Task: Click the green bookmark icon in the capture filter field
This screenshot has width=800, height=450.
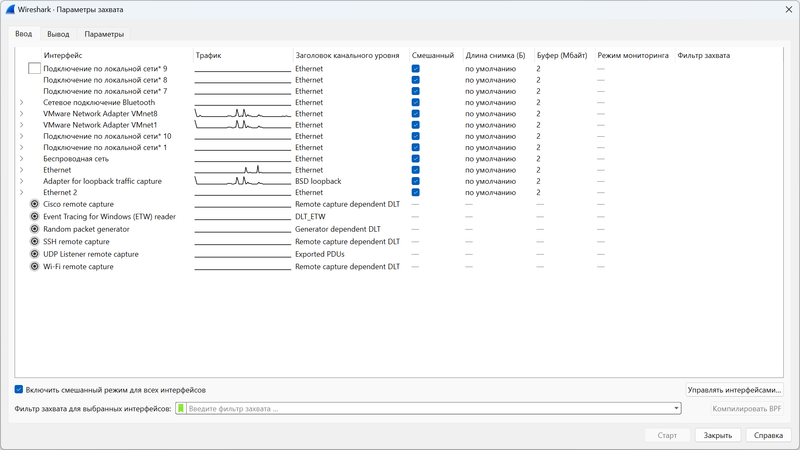Action: [x=181, y=409]
